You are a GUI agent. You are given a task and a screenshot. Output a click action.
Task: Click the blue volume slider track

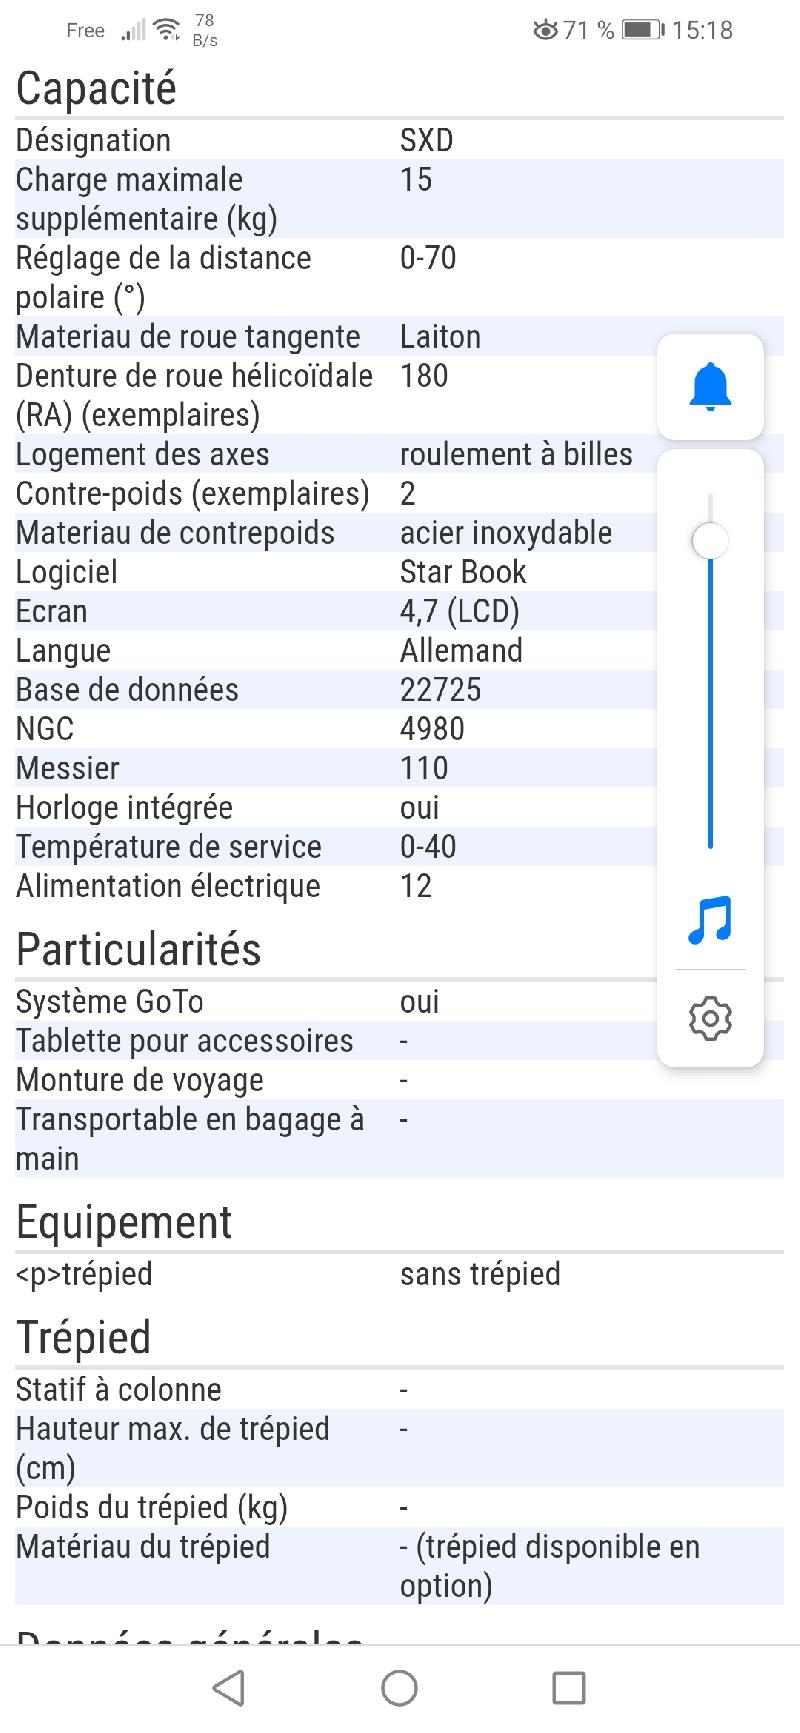click(x=710, y=700)
